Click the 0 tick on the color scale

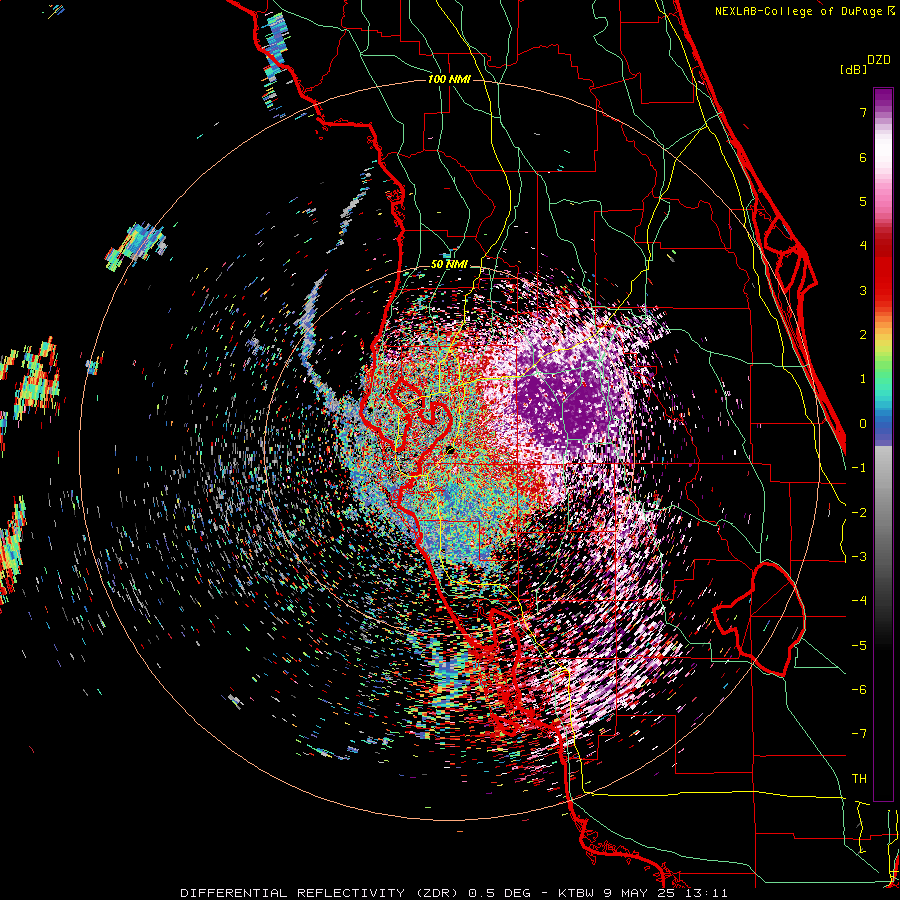point(863,424)
